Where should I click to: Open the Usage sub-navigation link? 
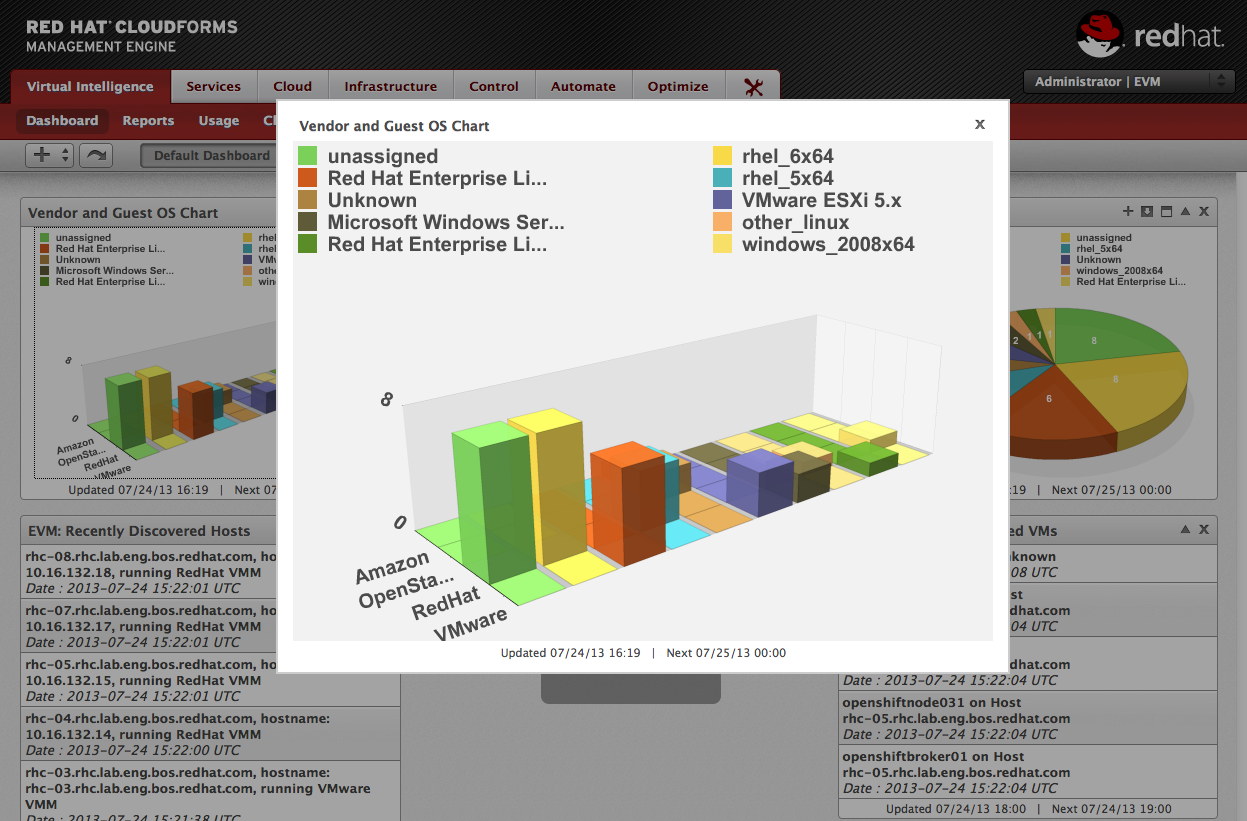(218, 121)
